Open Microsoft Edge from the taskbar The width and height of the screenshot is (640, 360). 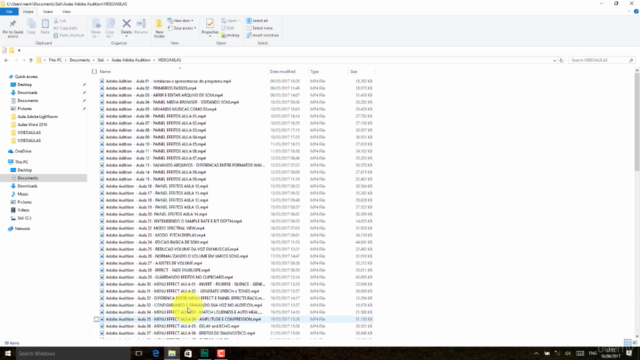(156, 353)
